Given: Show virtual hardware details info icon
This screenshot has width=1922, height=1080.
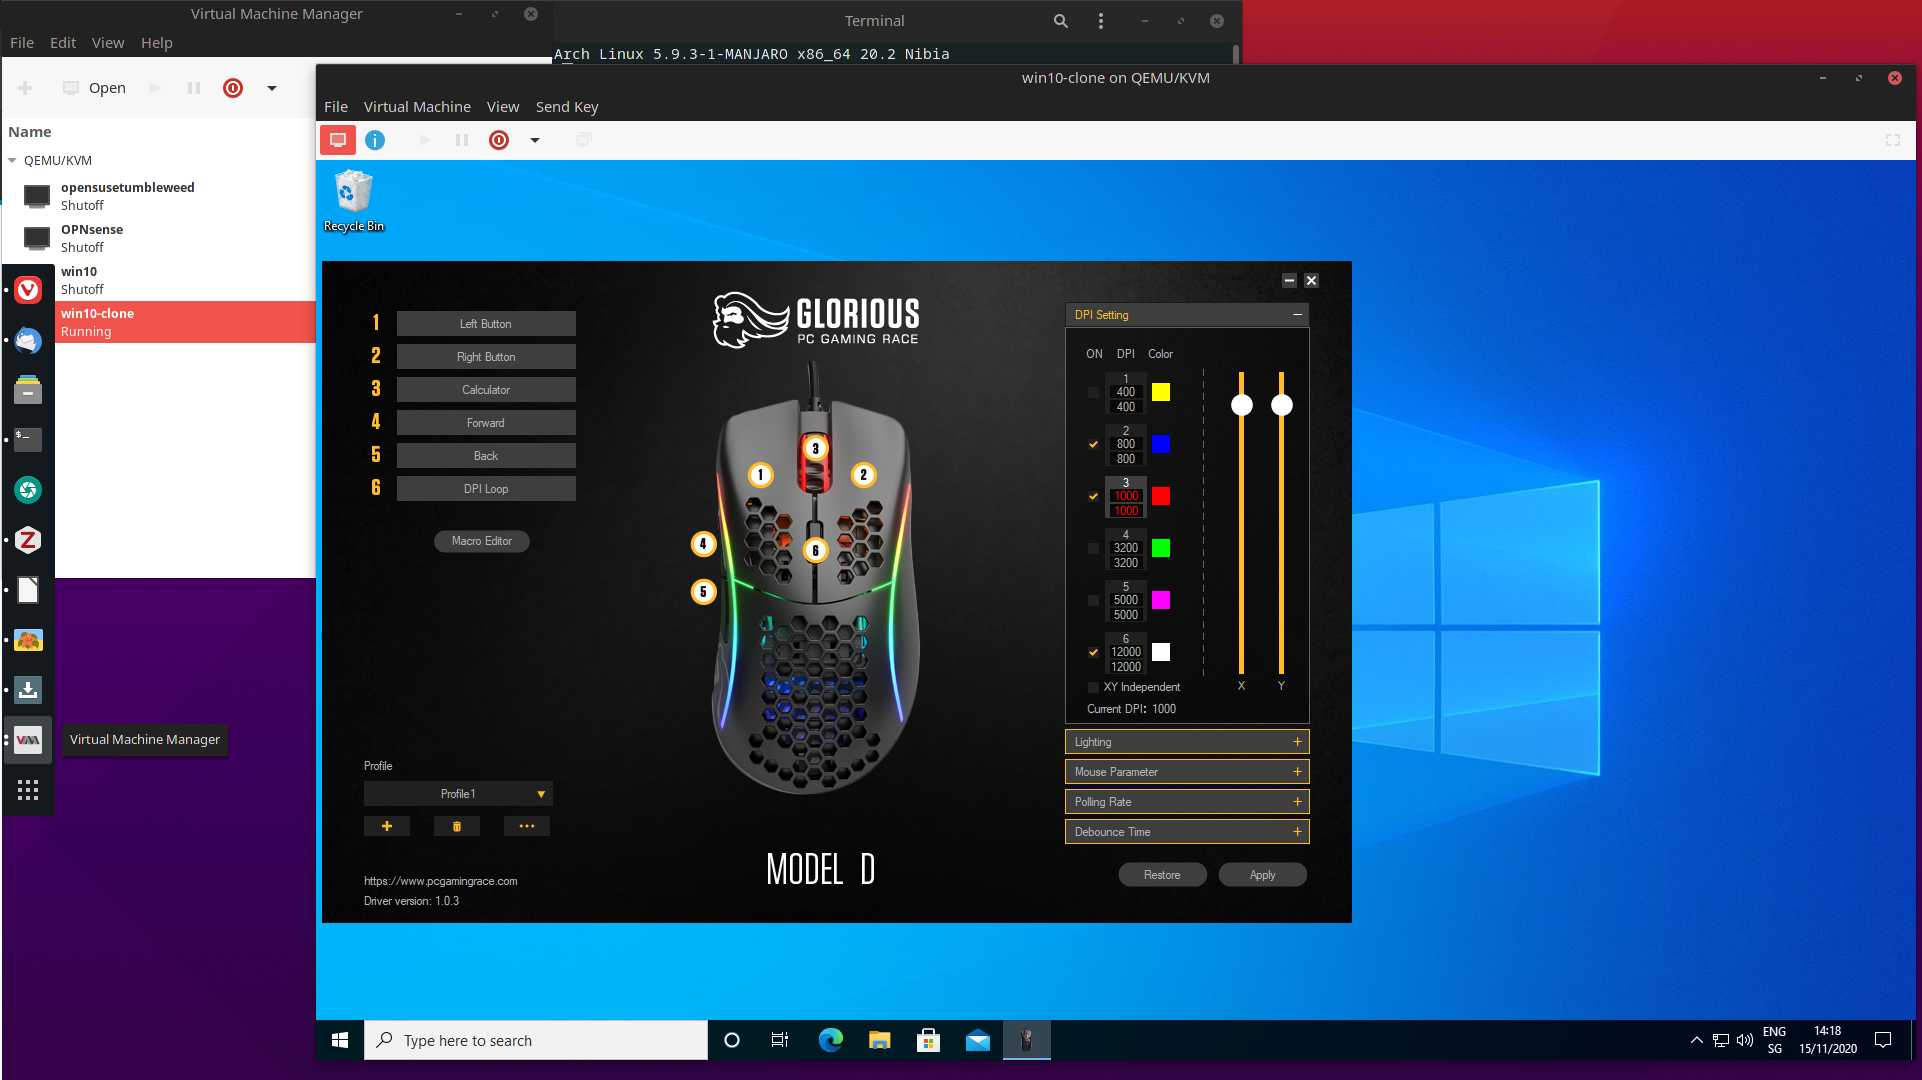Looking at the screenshot, I should click(x=375, y=140).
